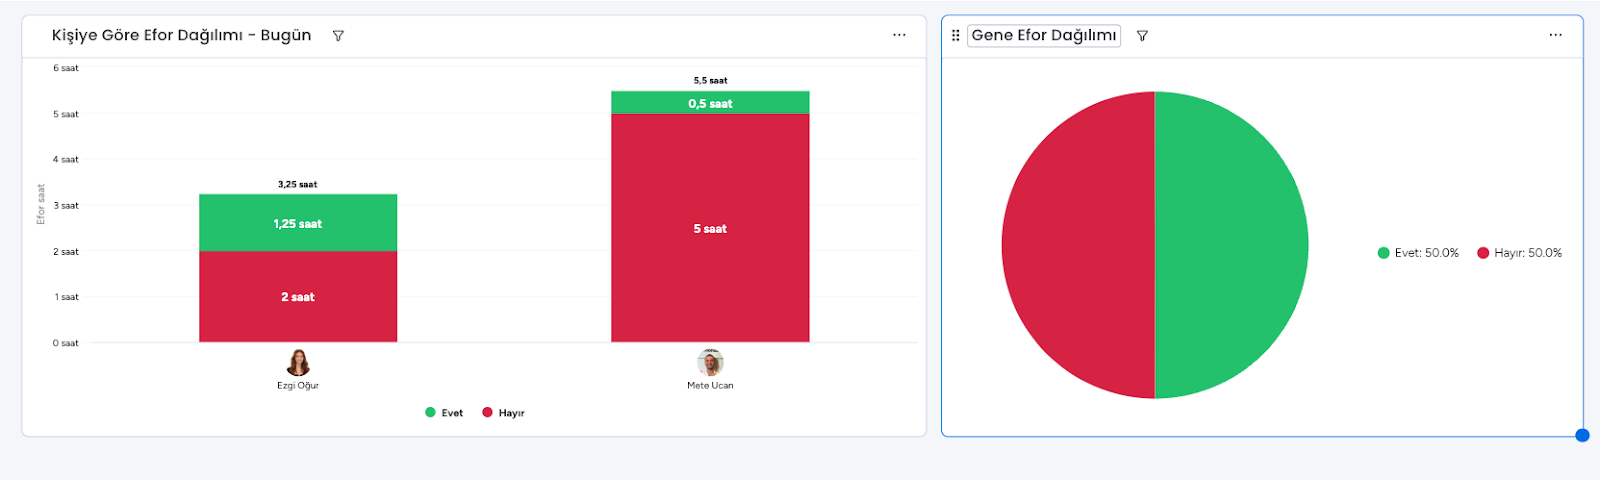This screenshot has height=480, width=1600.
Task: Click Ezgi Oğur's avatar
Action: pos(298,362)
